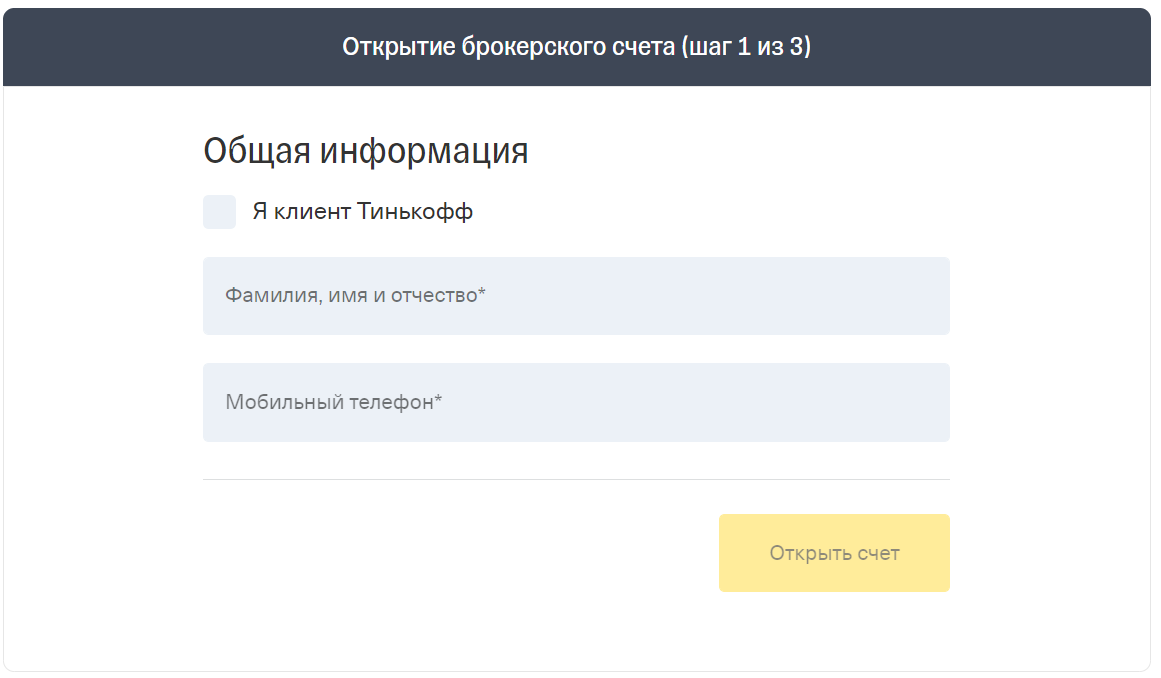The image size is (1161, 678).
Task: Click the "Фамилия, имя и отчество" input field
Action: point(576,296)
